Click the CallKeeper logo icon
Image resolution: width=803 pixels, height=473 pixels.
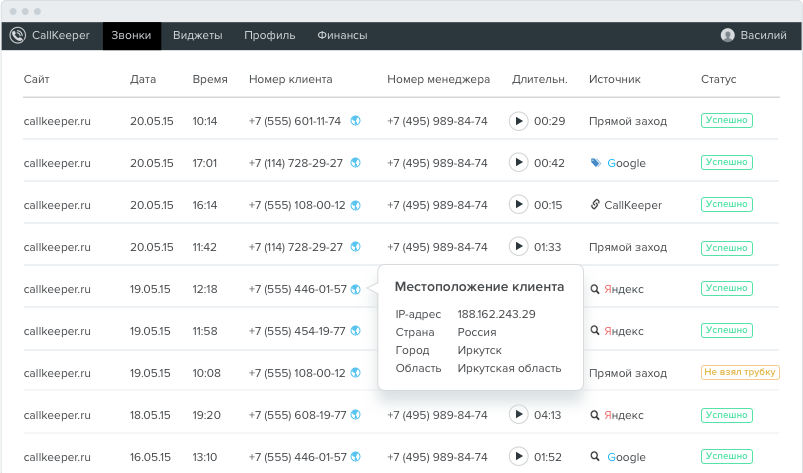click(x=17, y=35)
